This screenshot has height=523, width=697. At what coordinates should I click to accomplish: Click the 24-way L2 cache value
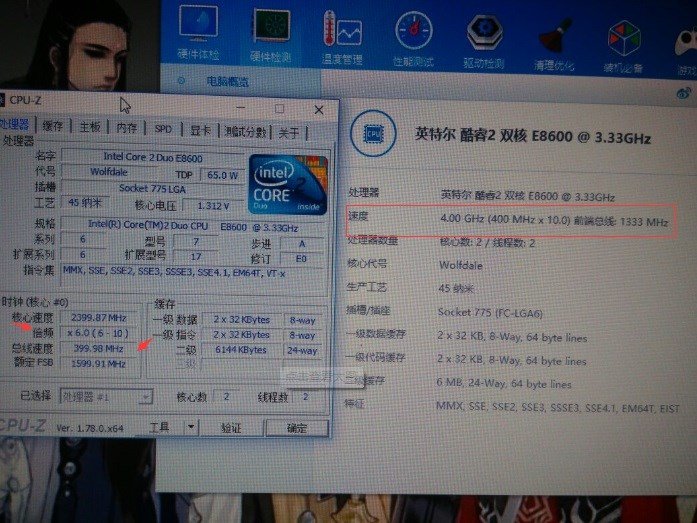(x=303, y=350)
